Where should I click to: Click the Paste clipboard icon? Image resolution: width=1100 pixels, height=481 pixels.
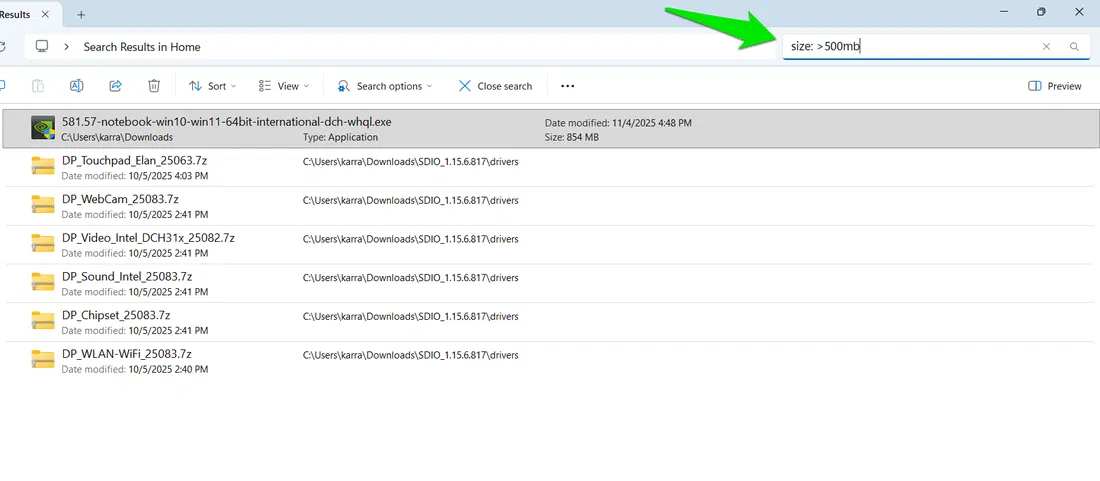coord(38,86)
